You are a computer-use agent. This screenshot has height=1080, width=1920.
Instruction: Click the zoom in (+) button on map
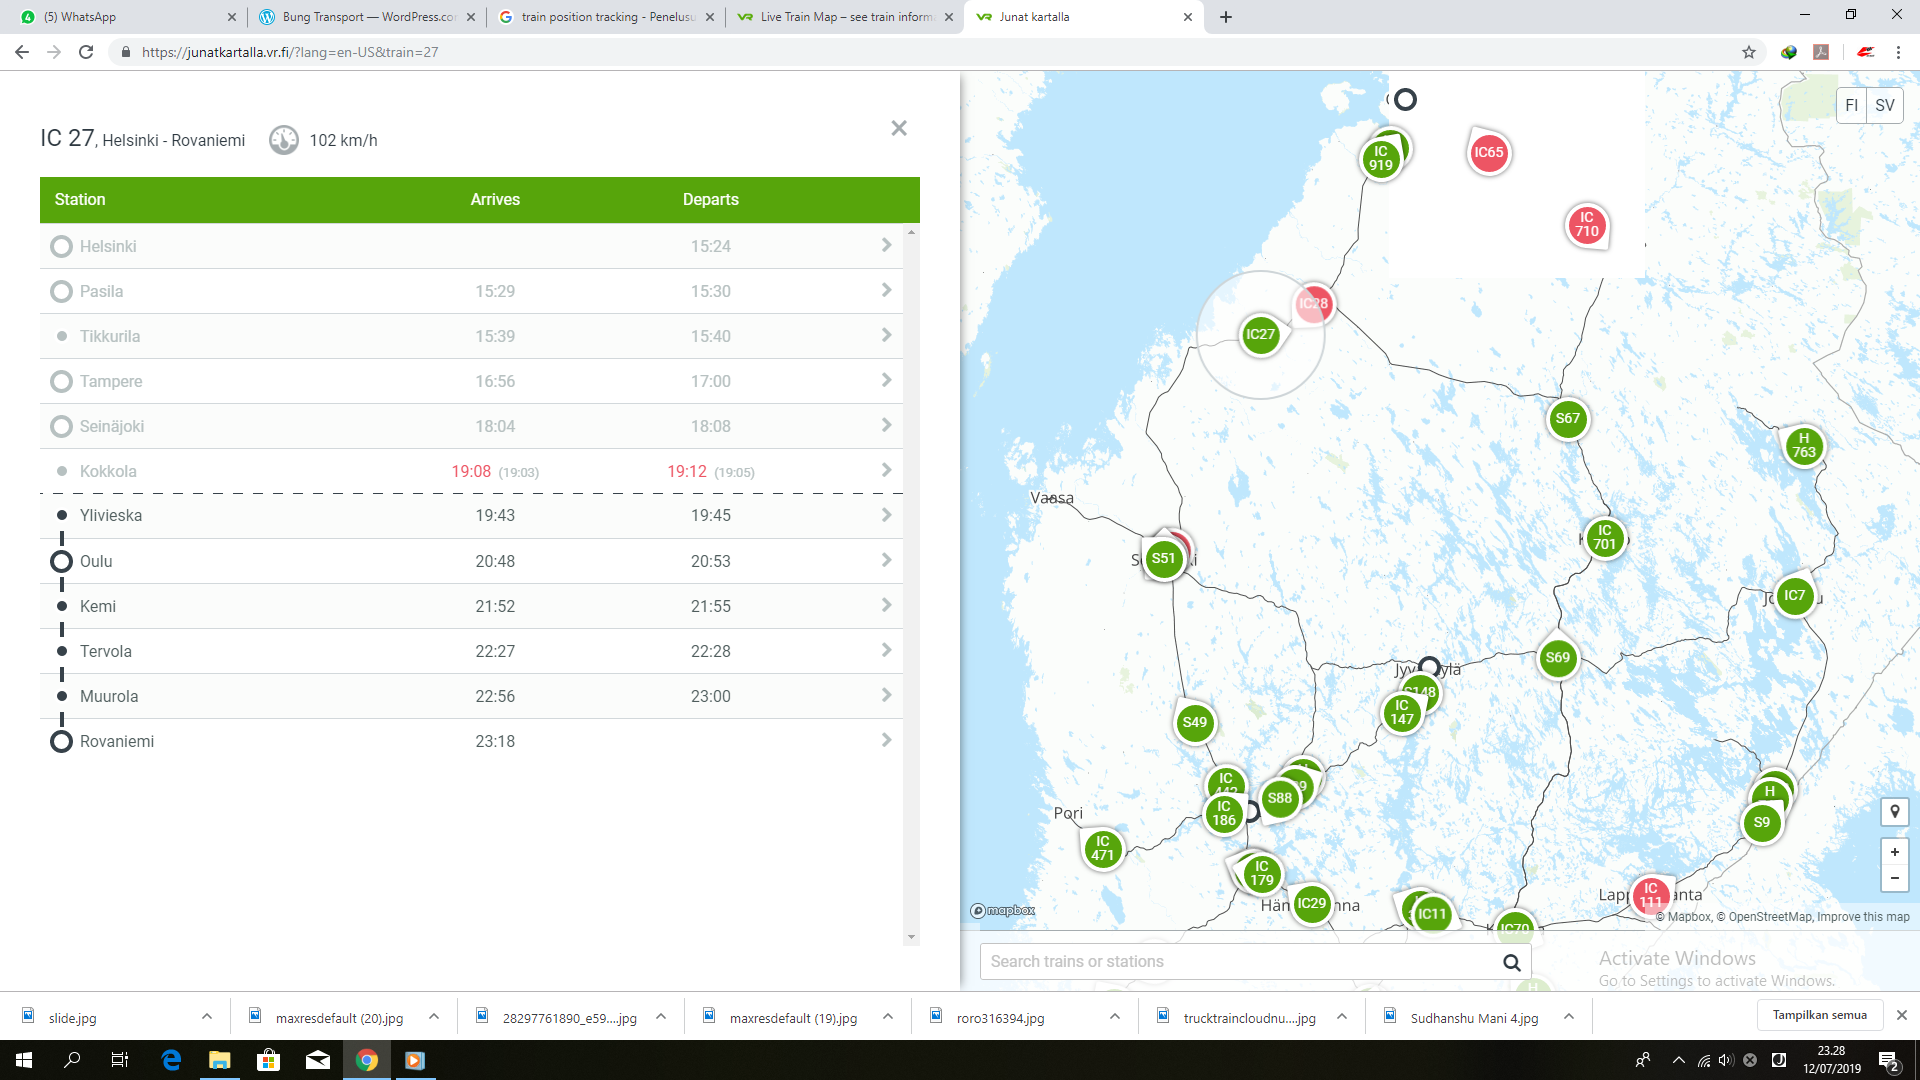click(x=1895, y=852)
